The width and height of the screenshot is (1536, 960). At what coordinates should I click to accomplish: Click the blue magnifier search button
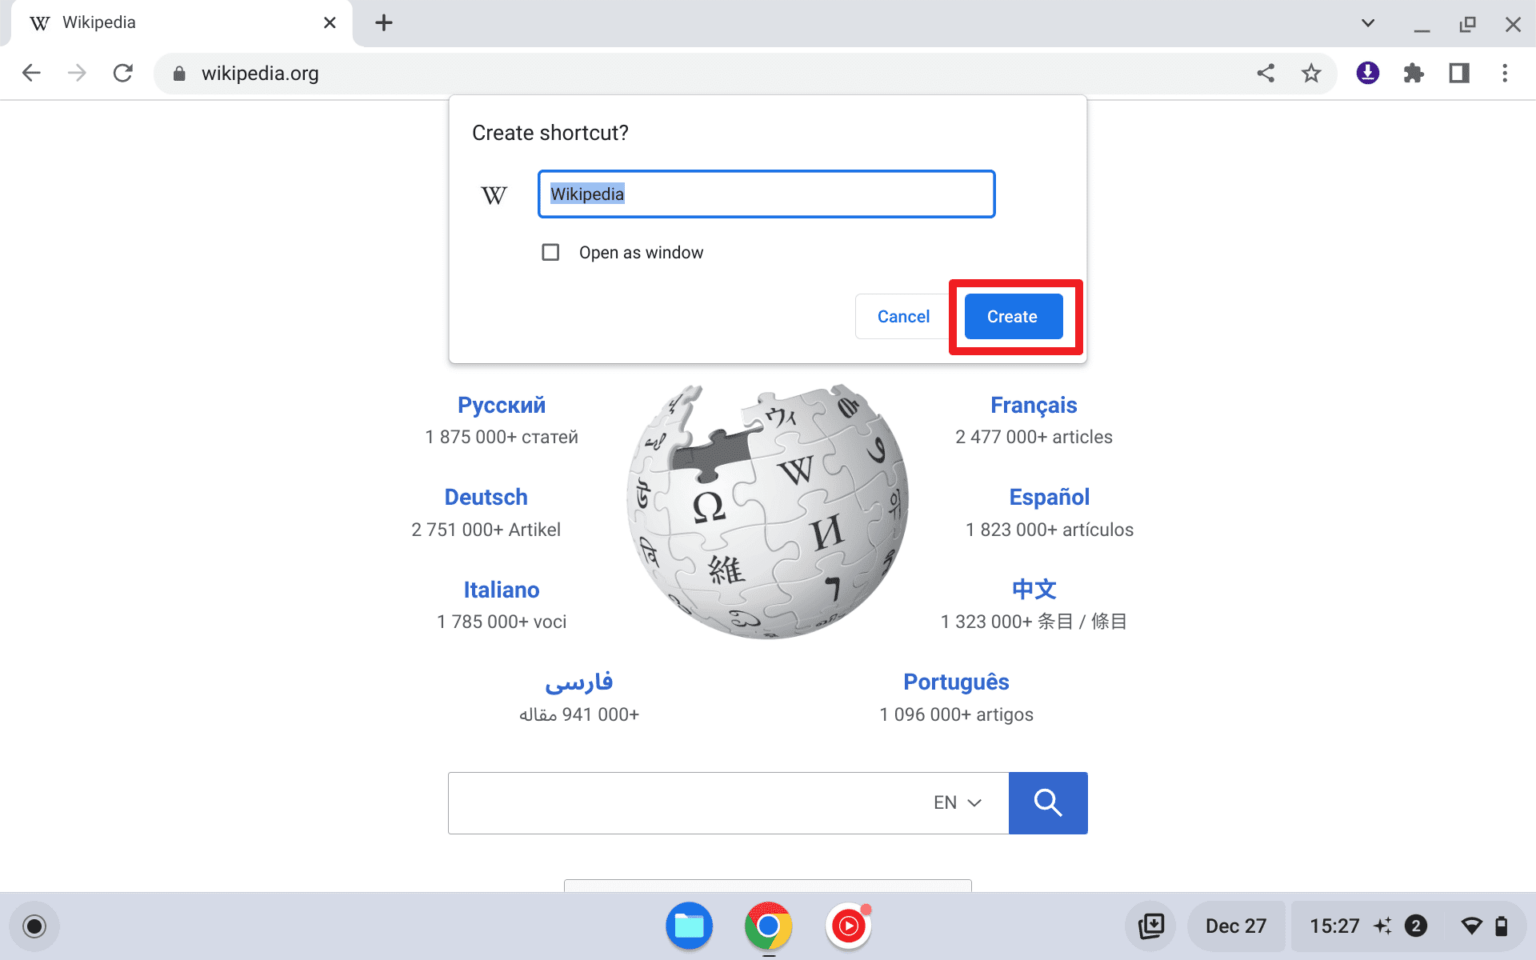[1048, 803]
